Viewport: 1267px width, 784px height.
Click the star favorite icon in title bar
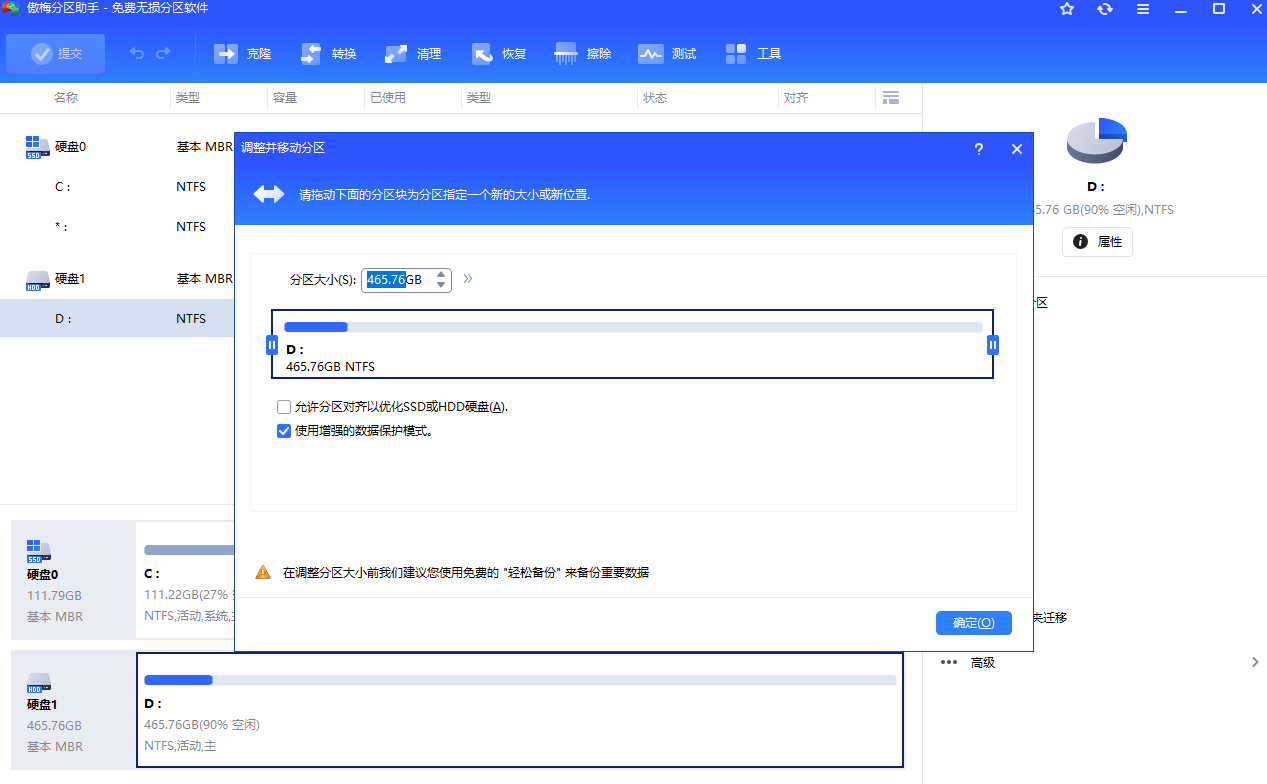pos(1066,9)
